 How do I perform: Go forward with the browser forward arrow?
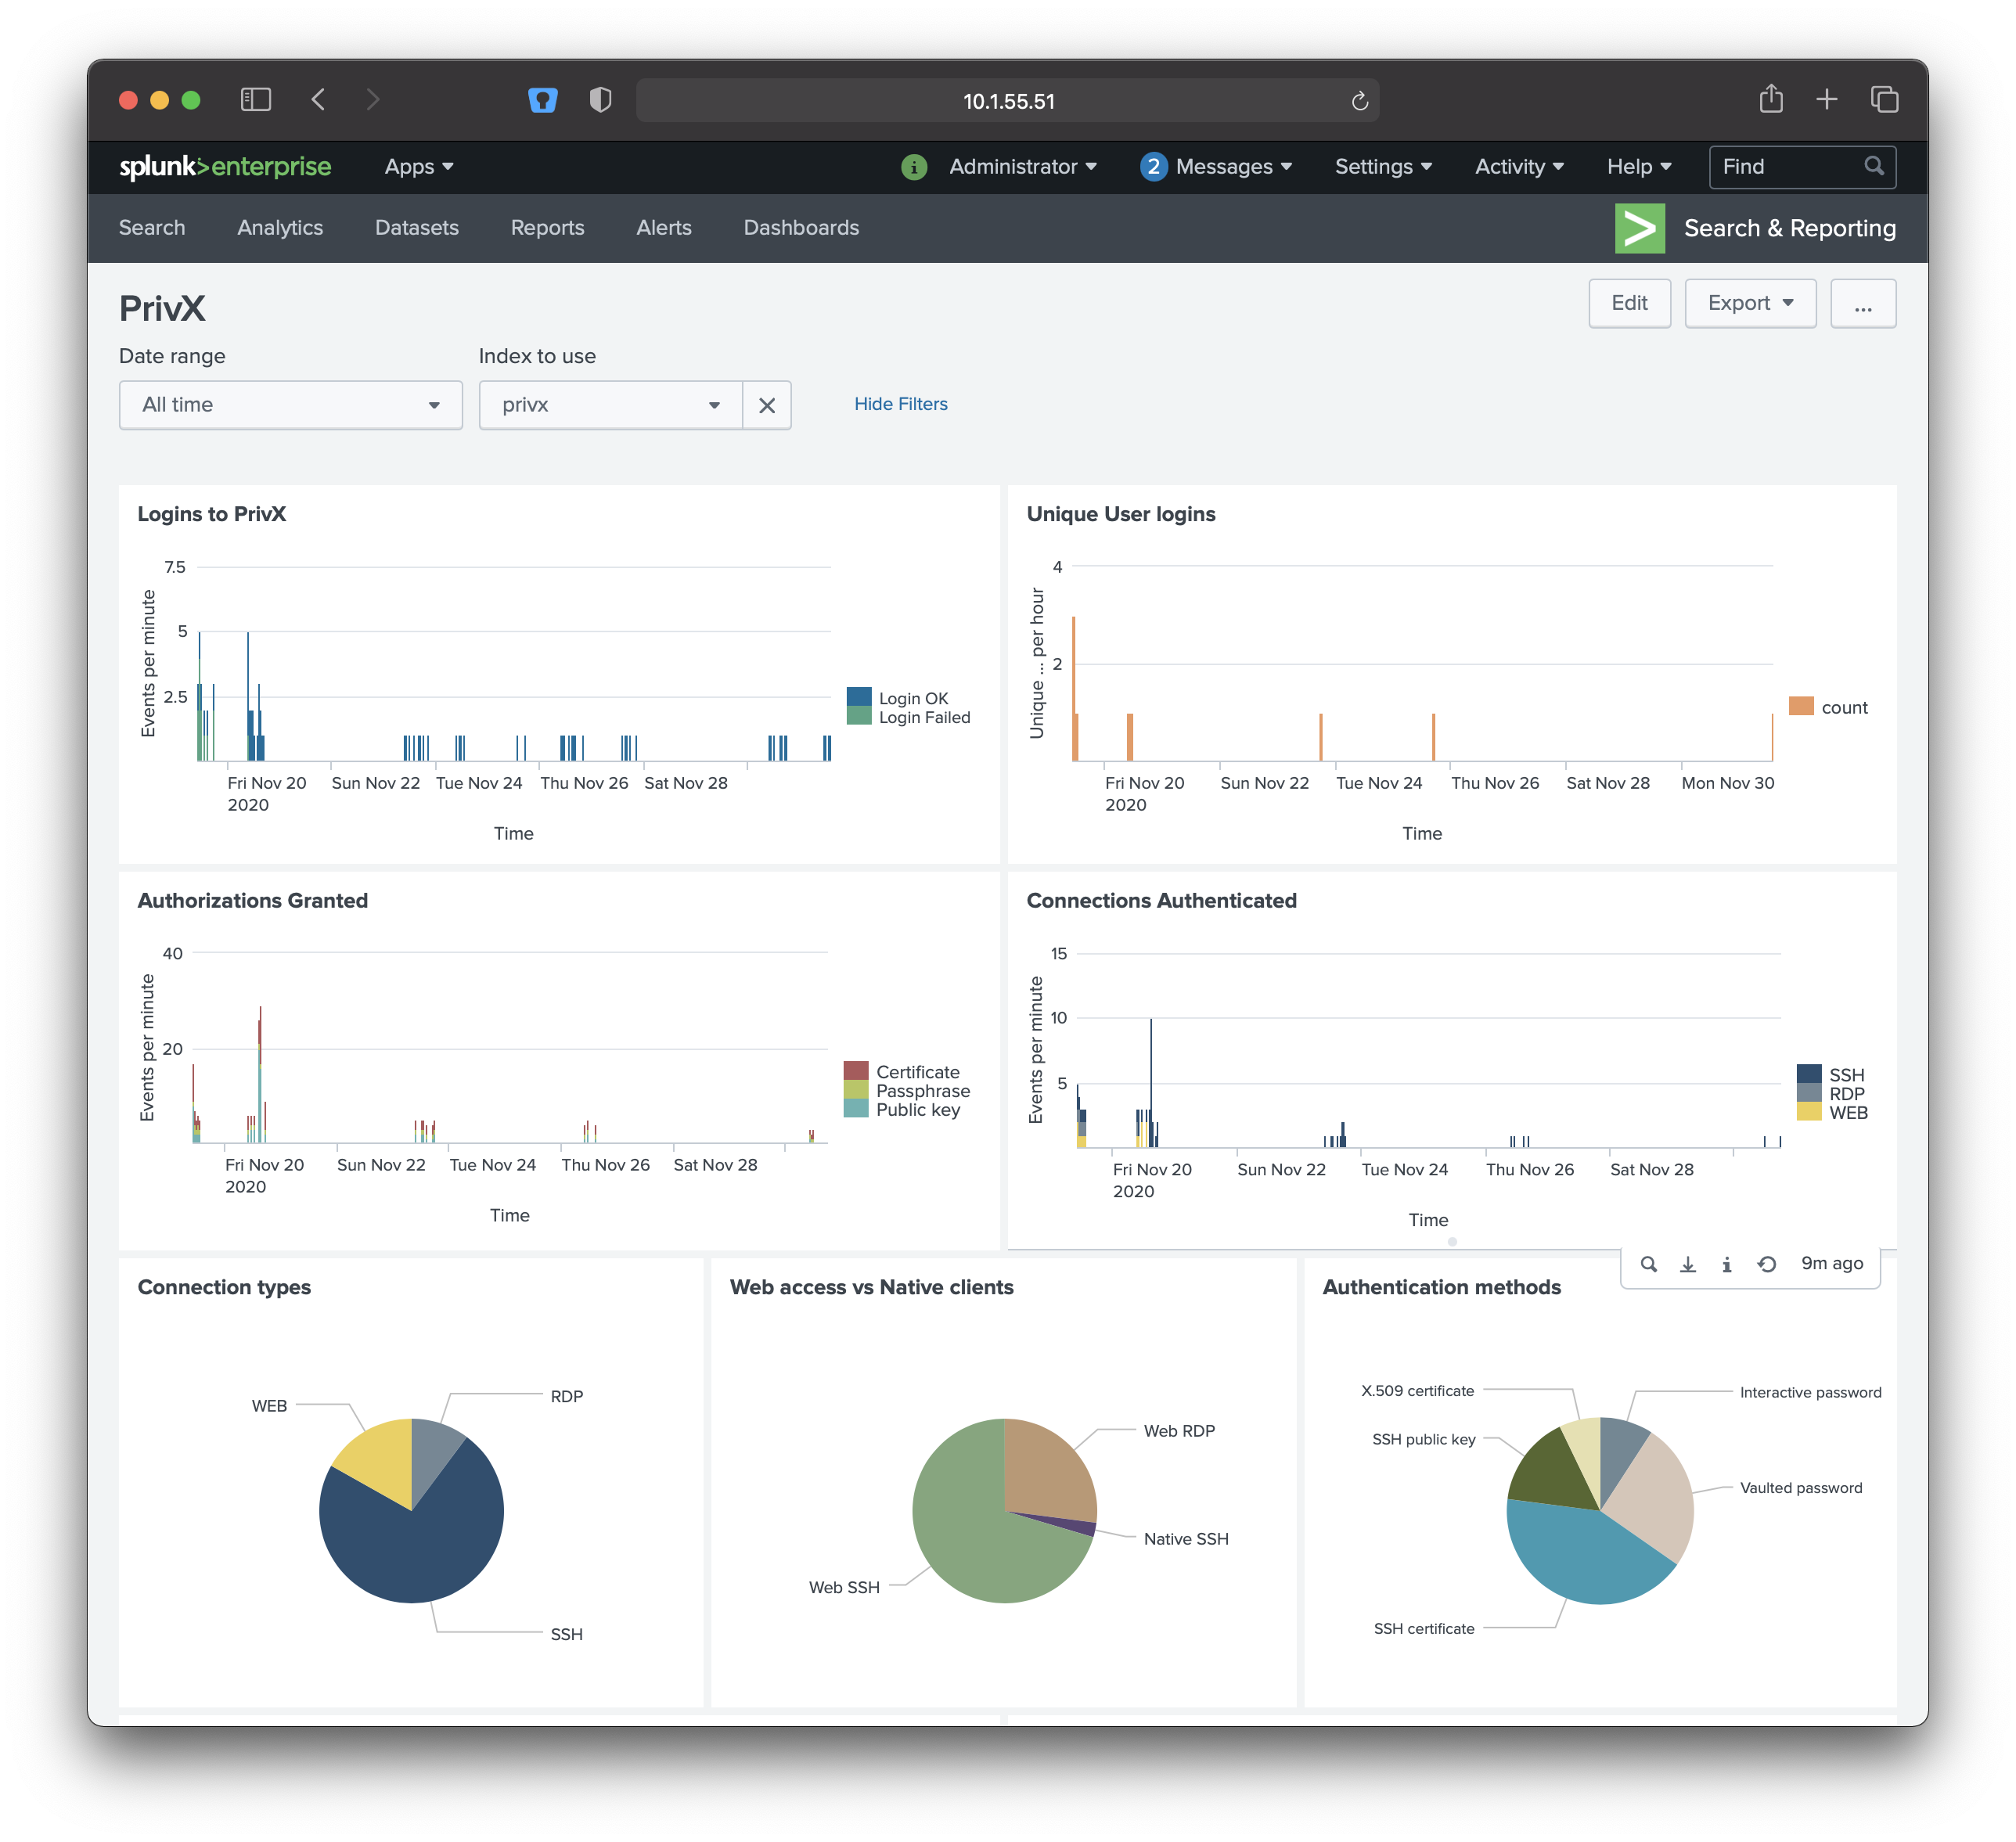point(372,100)
